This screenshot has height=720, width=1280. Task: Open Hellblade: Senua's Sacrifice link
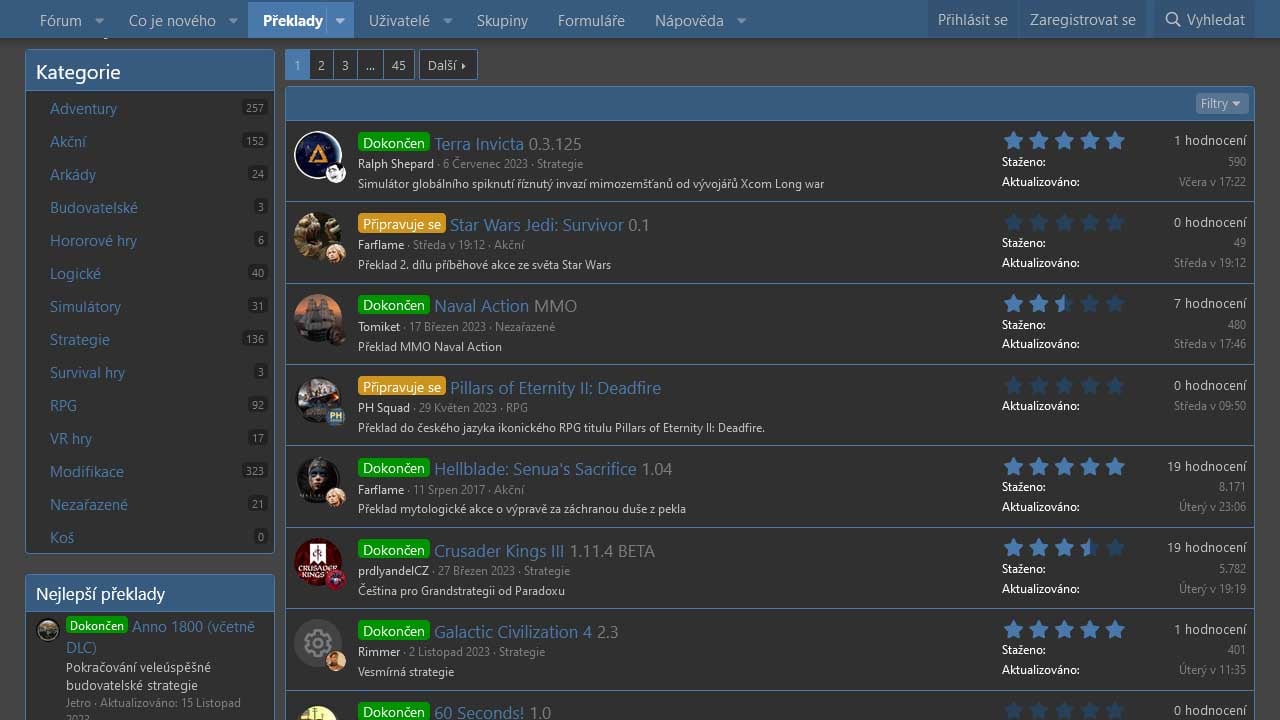coord(535,469)
